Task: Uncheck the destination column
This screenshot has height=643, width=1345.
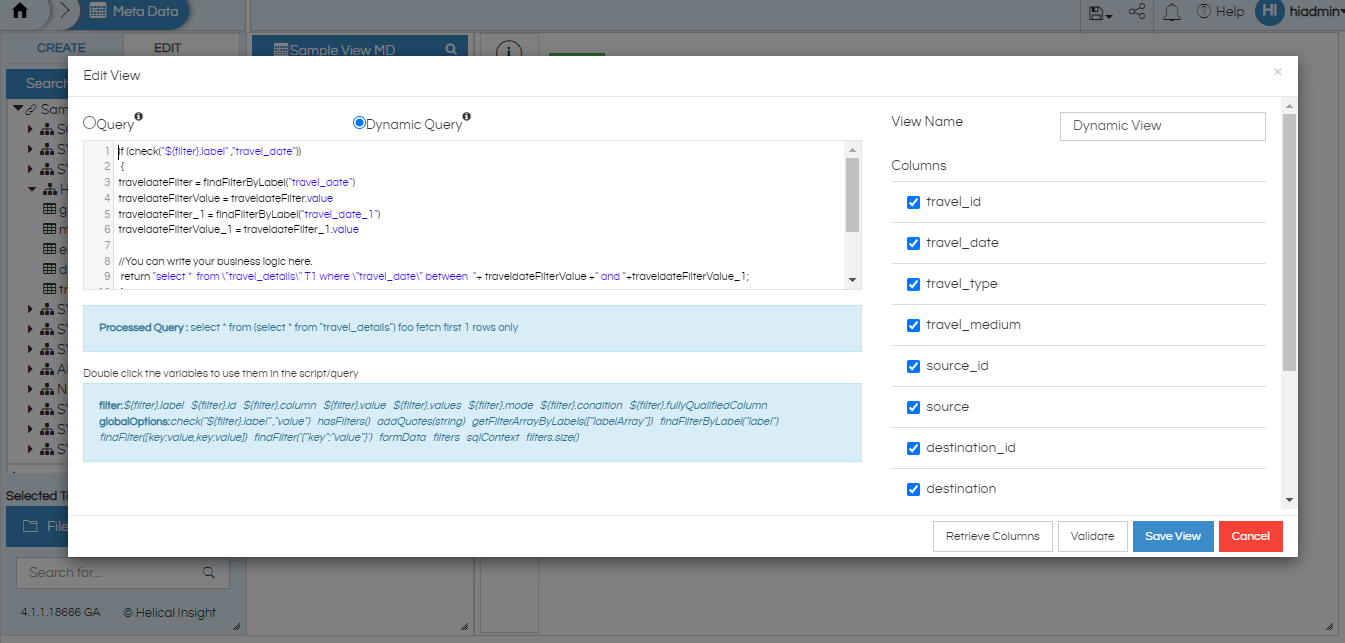Action: point(913,489)
